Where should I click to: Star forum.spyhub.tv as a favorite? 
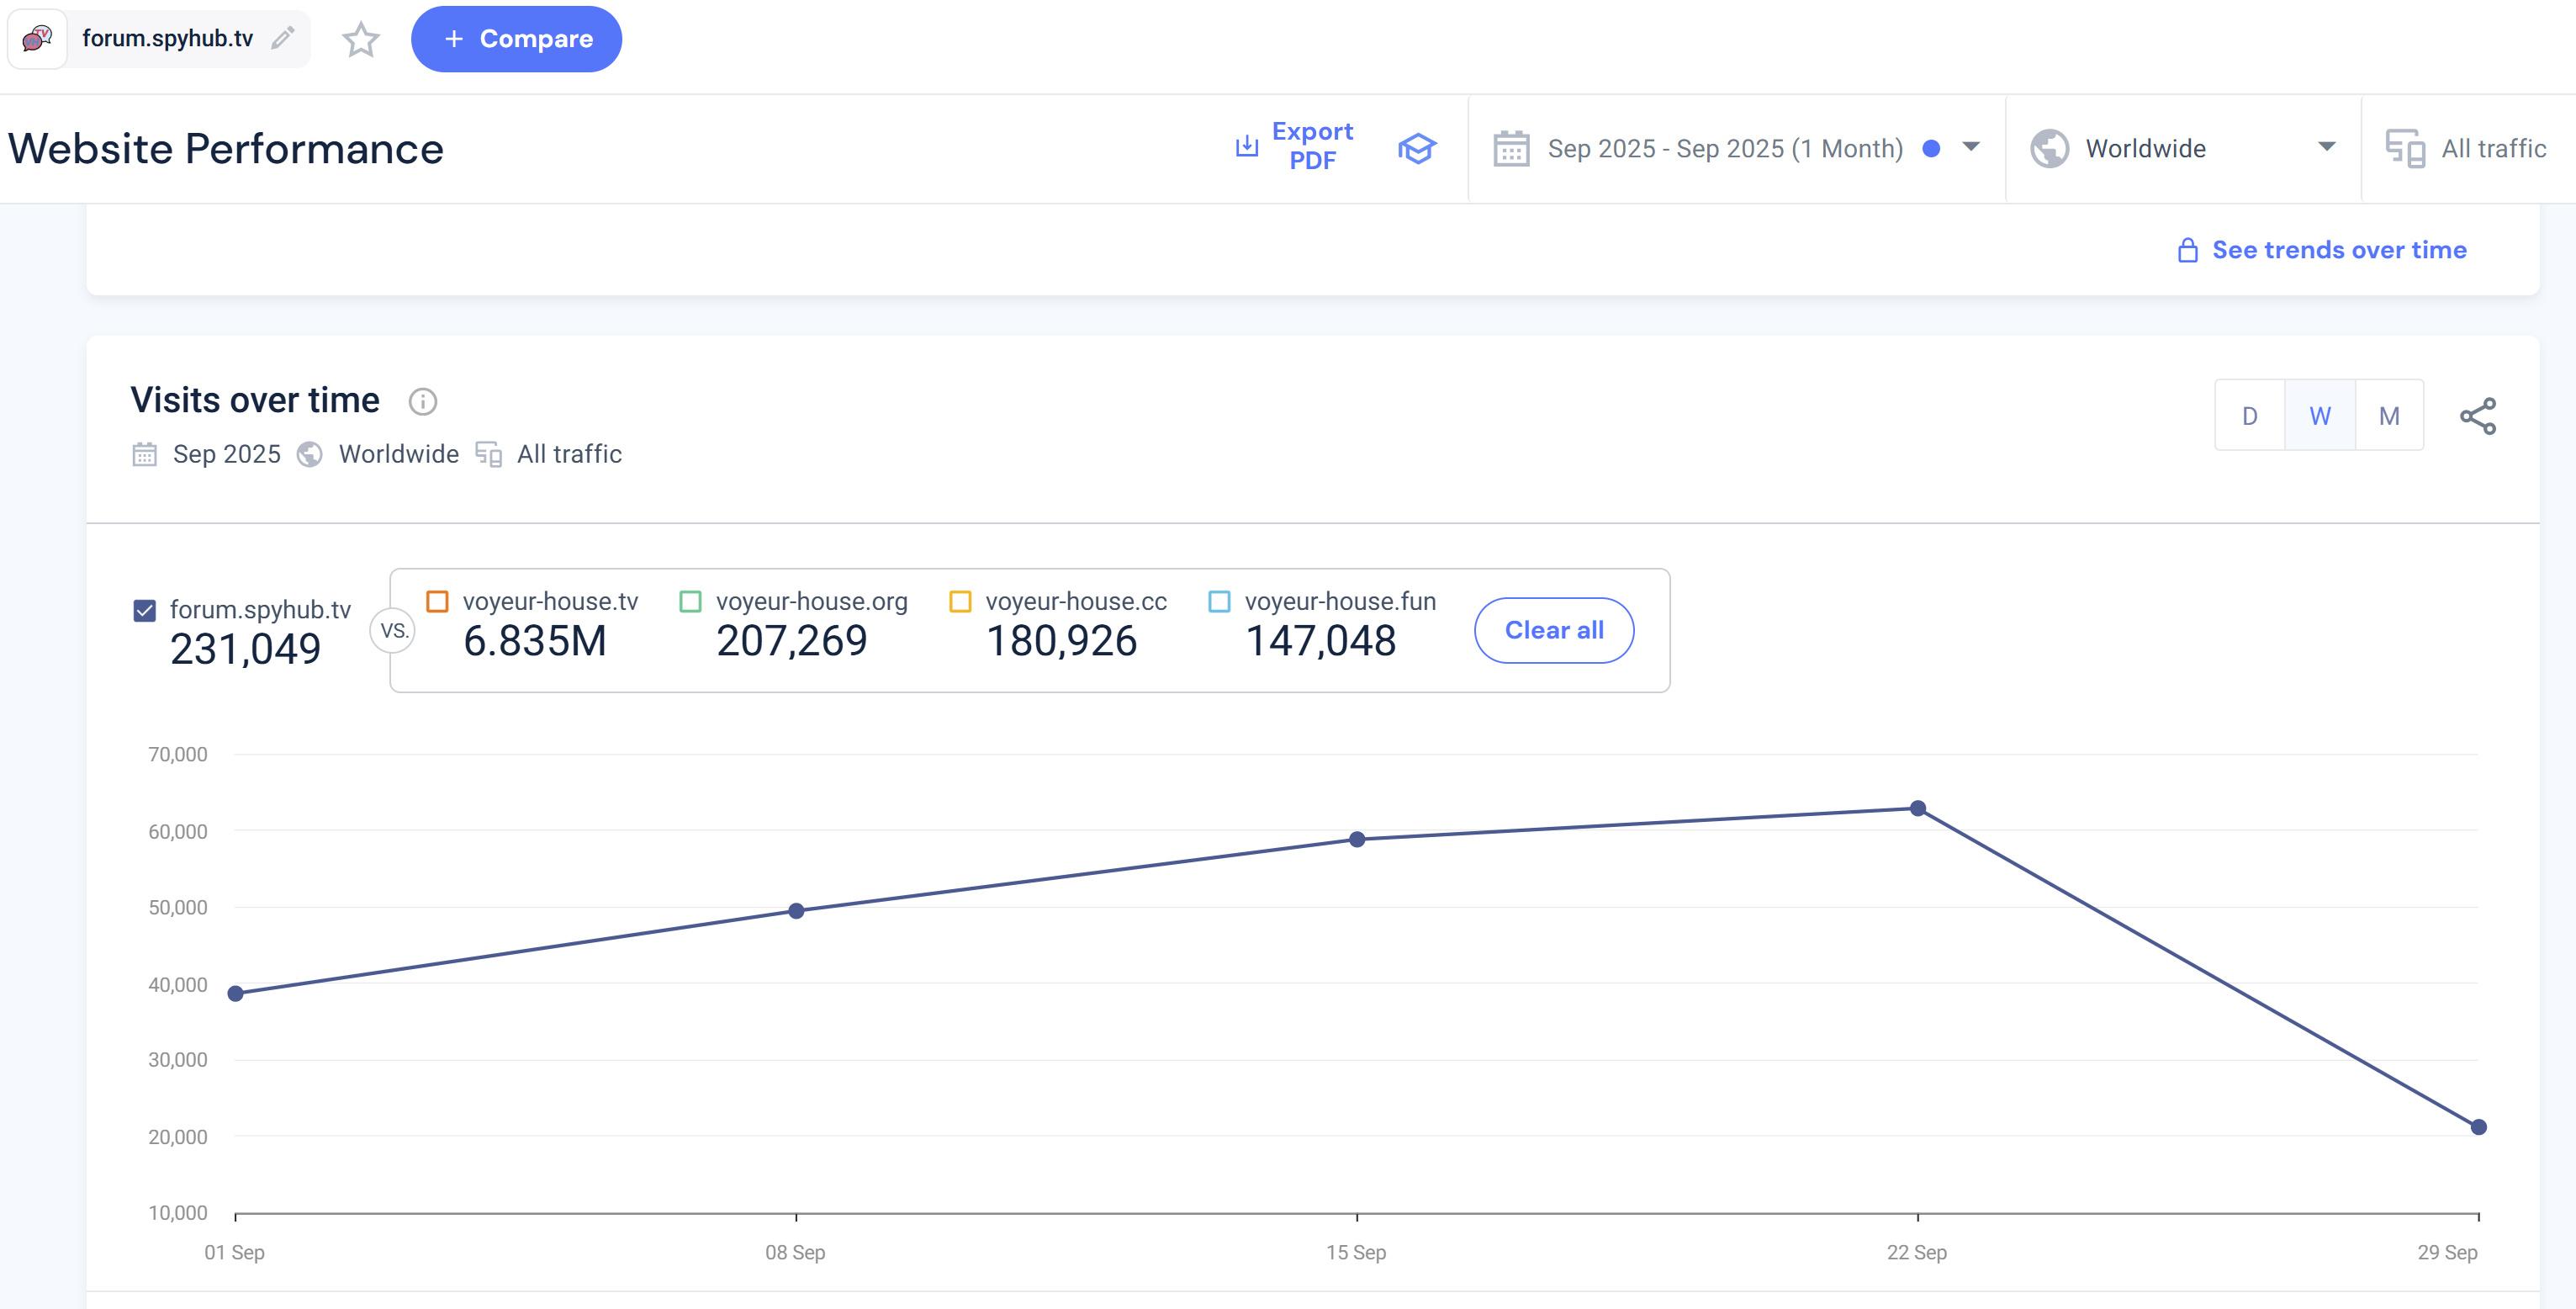360,39
